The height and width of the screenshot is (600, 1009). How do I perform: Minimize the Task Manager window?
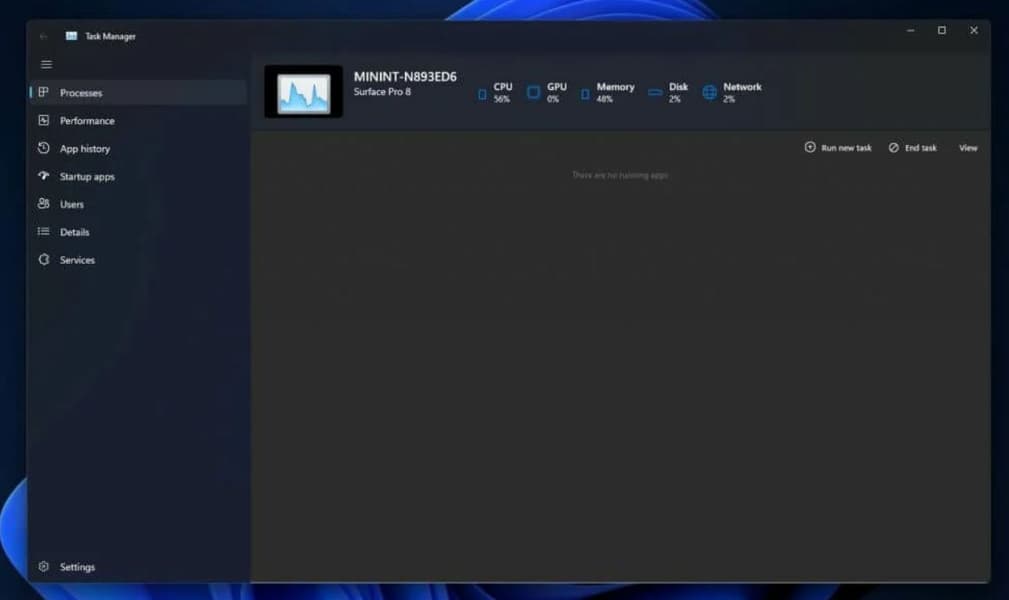911,30
